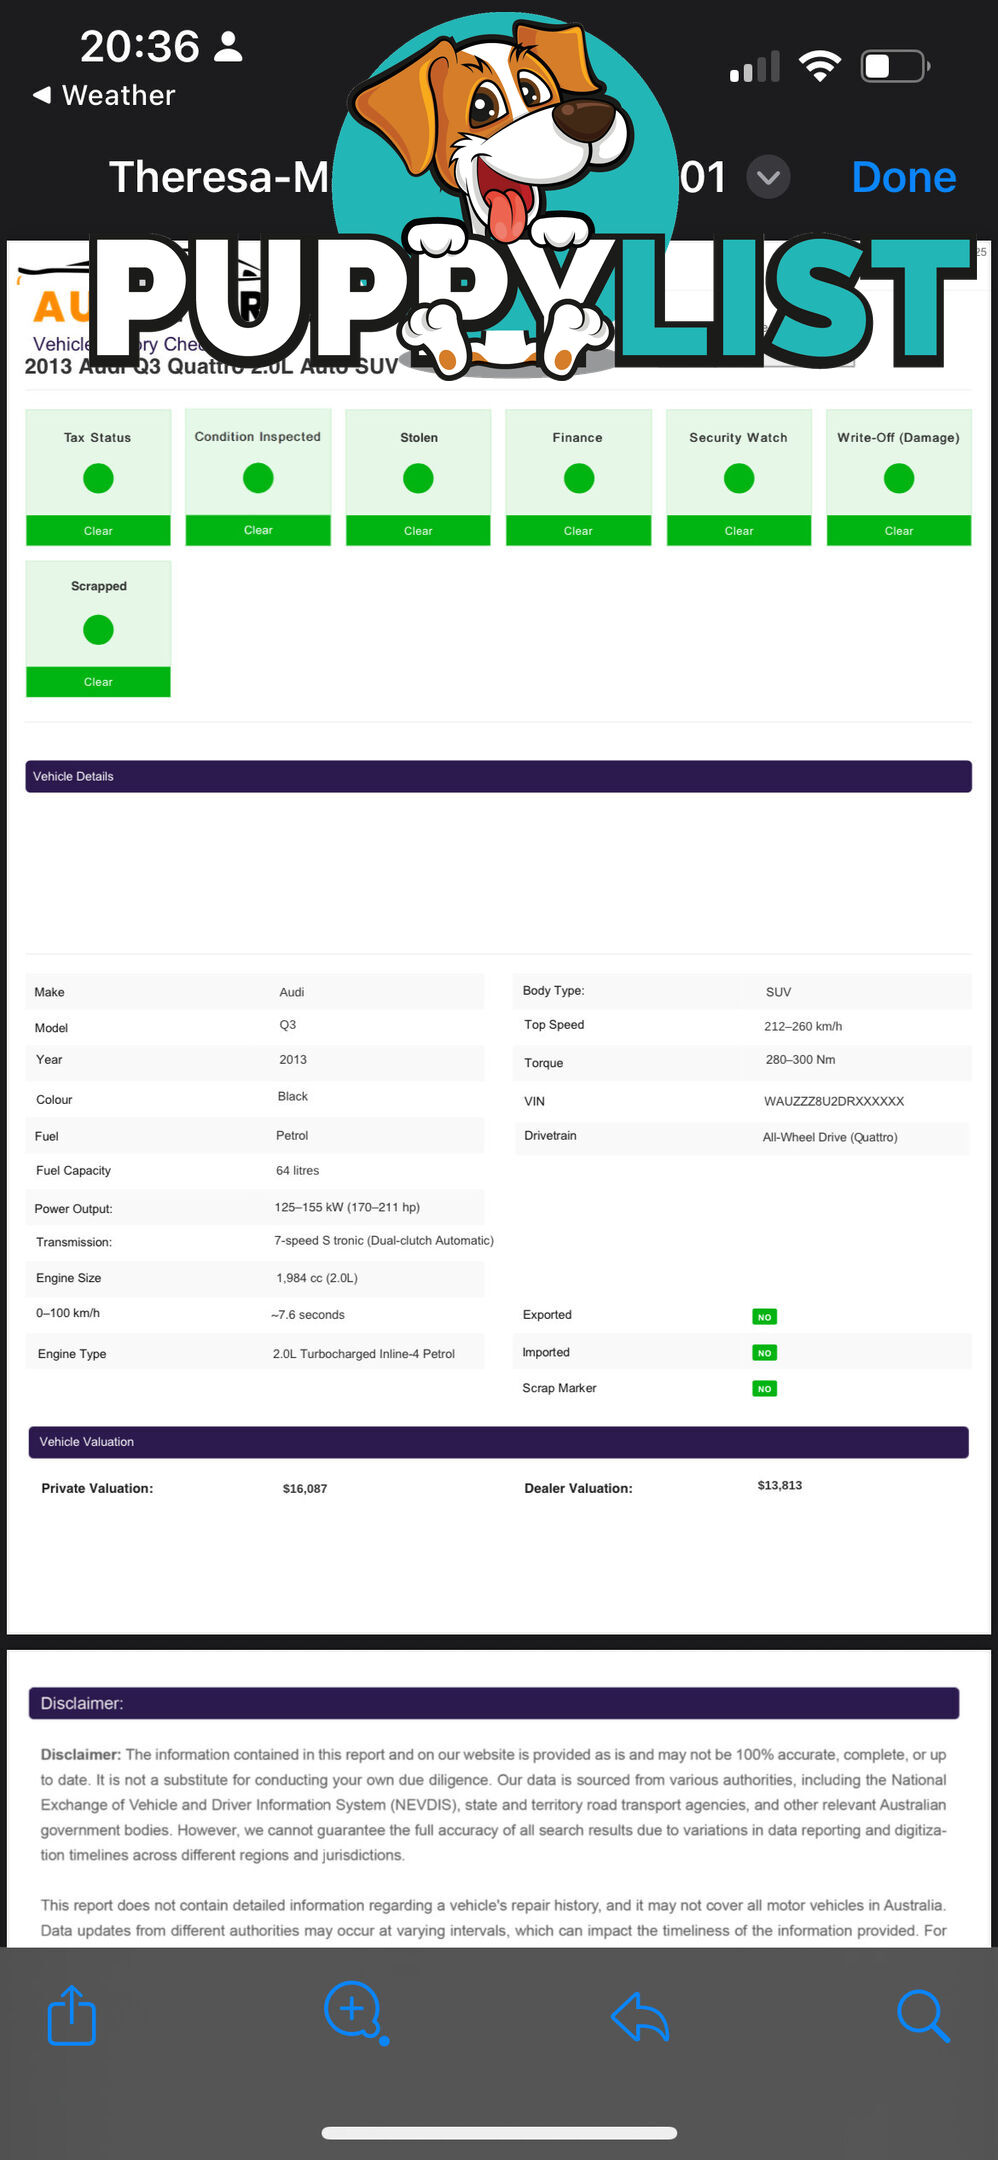
Task: Click the "Imported" row label
Action: pos(546,1352)
